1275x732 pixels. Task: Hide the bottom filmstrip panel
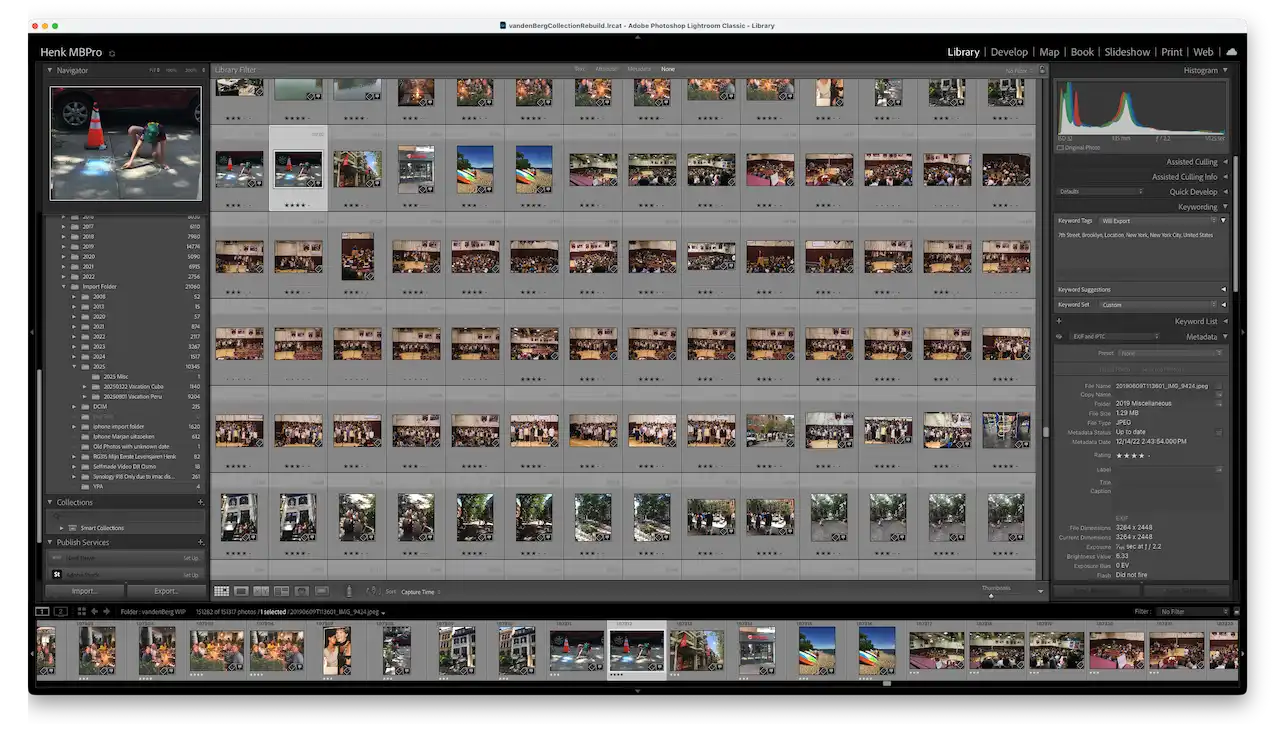click(637, 690)
